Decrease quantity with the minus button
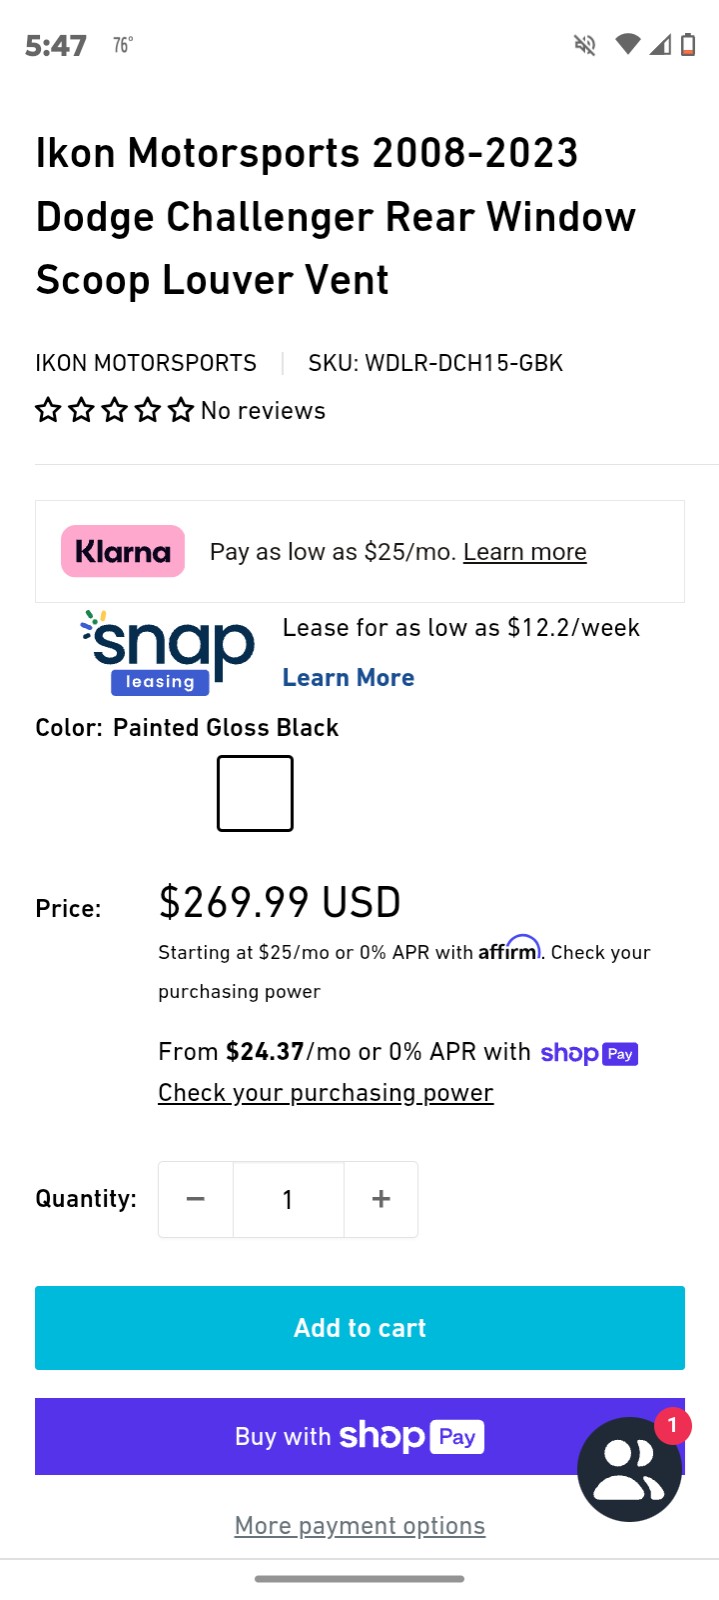 pyautogui.click(x=196, y=1199)
